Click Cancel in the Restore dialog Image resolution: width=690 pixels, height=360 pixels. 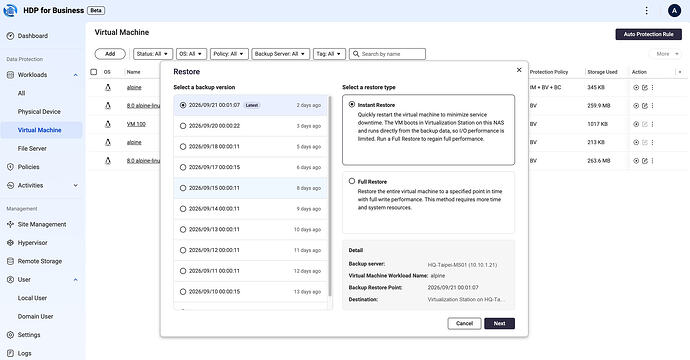click(464, 323)
